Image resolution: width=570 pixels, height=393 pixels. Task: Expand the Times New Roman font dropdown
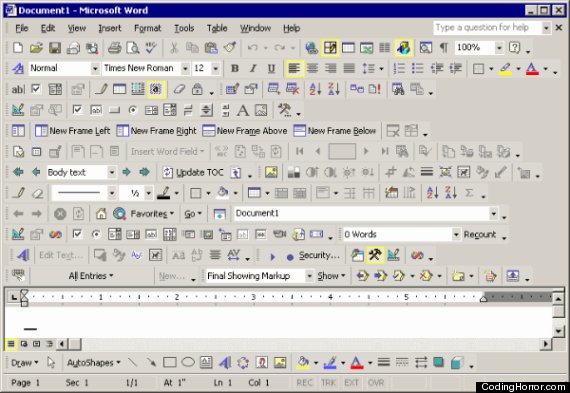tap(185, 68)
